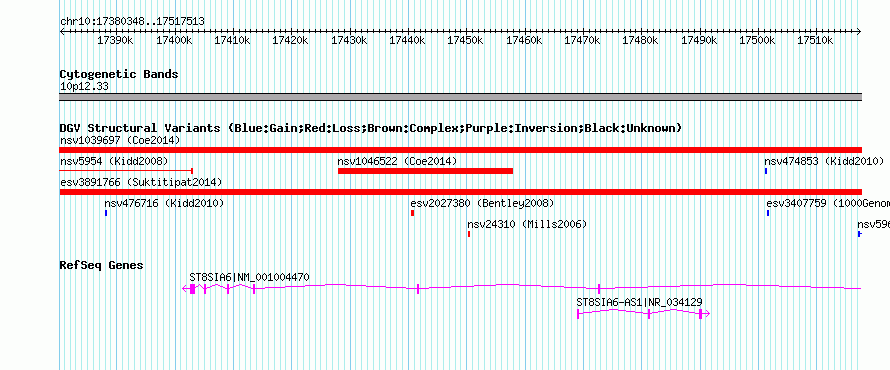Click the 17400k ruler tick label

(174, 40)
